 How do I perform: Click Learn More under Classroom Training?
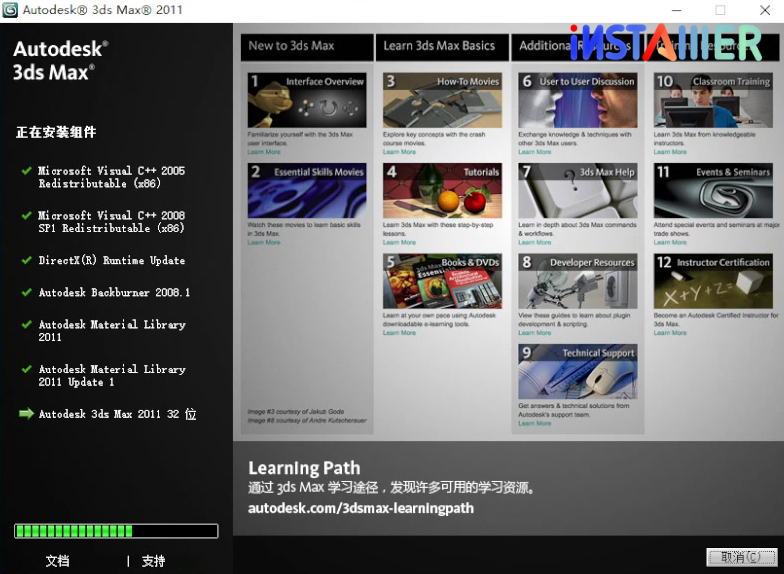click(x=670, y=152)
